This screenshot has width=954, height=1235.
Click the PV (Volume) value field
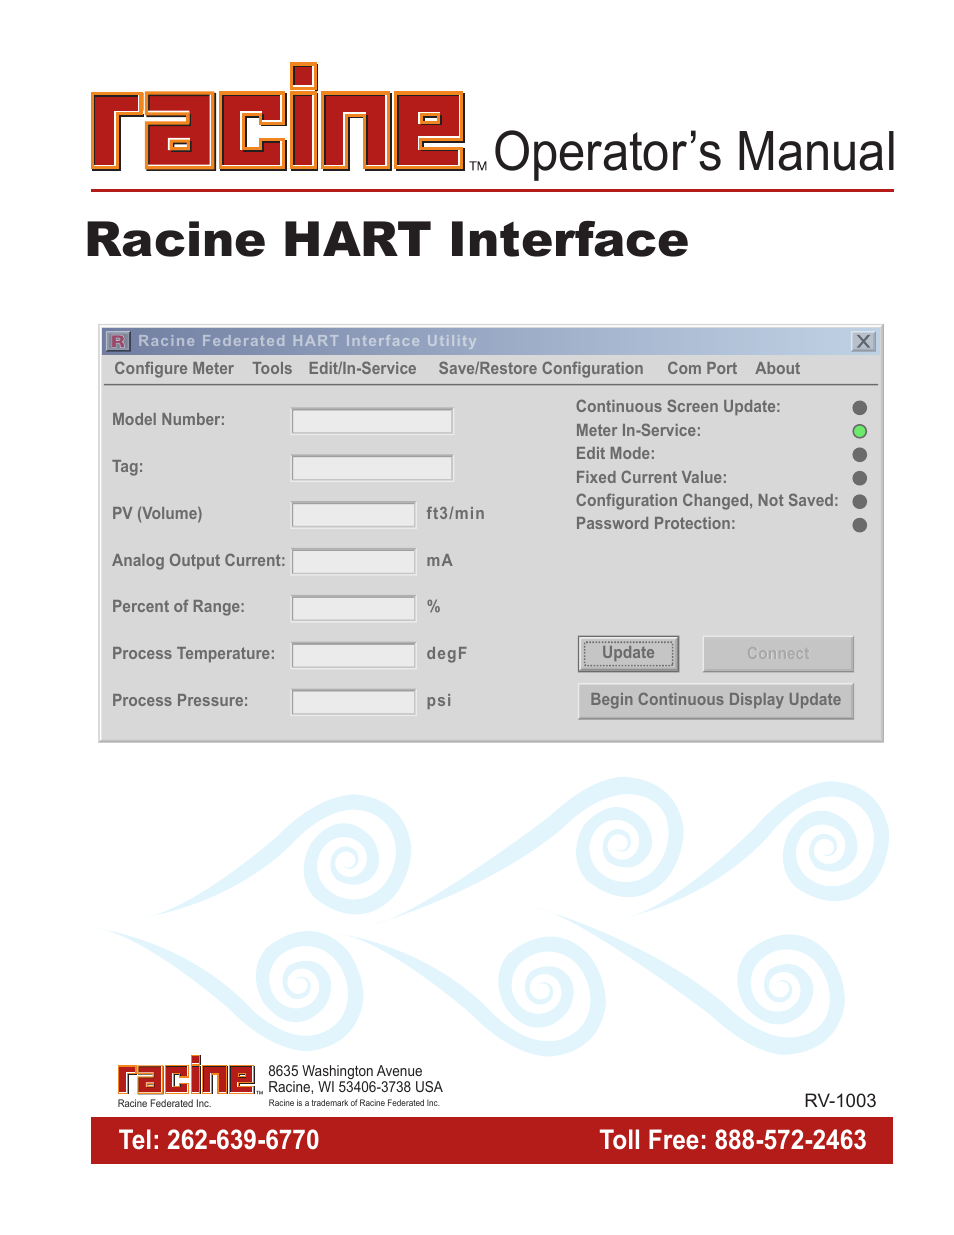click(x=353, y=515)
